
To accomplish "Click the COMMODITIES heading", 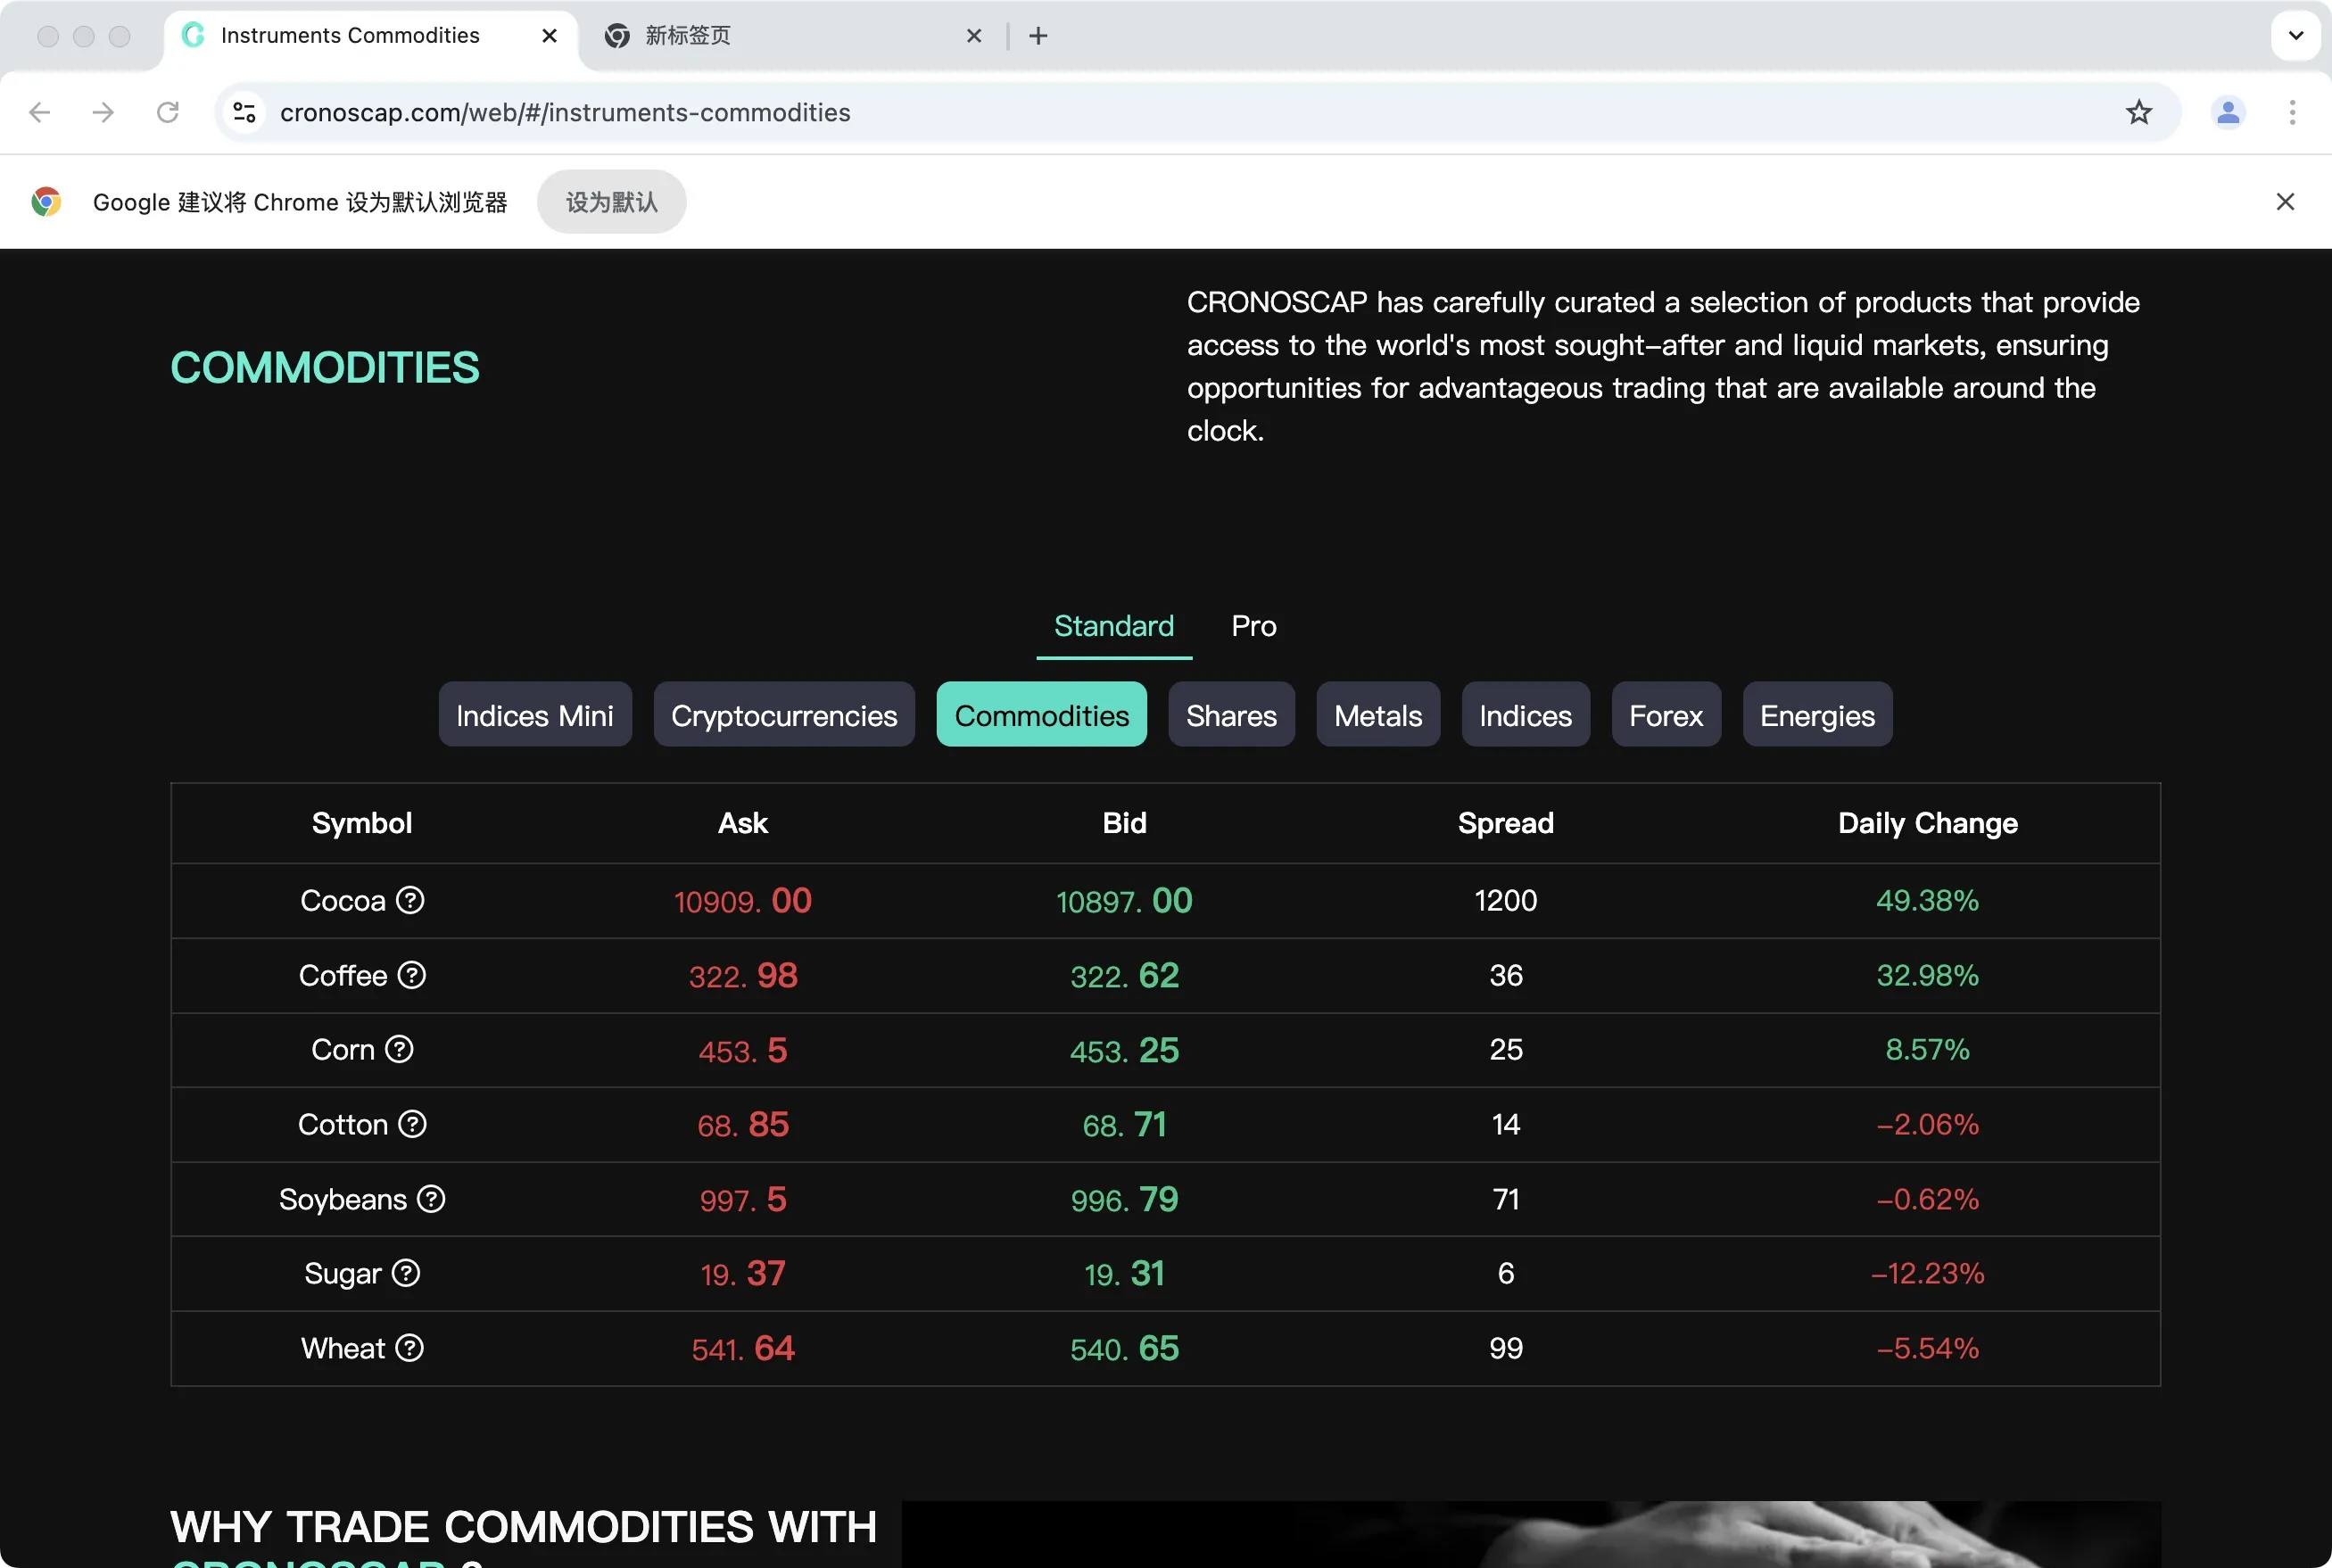I will [x=325, y=367].
